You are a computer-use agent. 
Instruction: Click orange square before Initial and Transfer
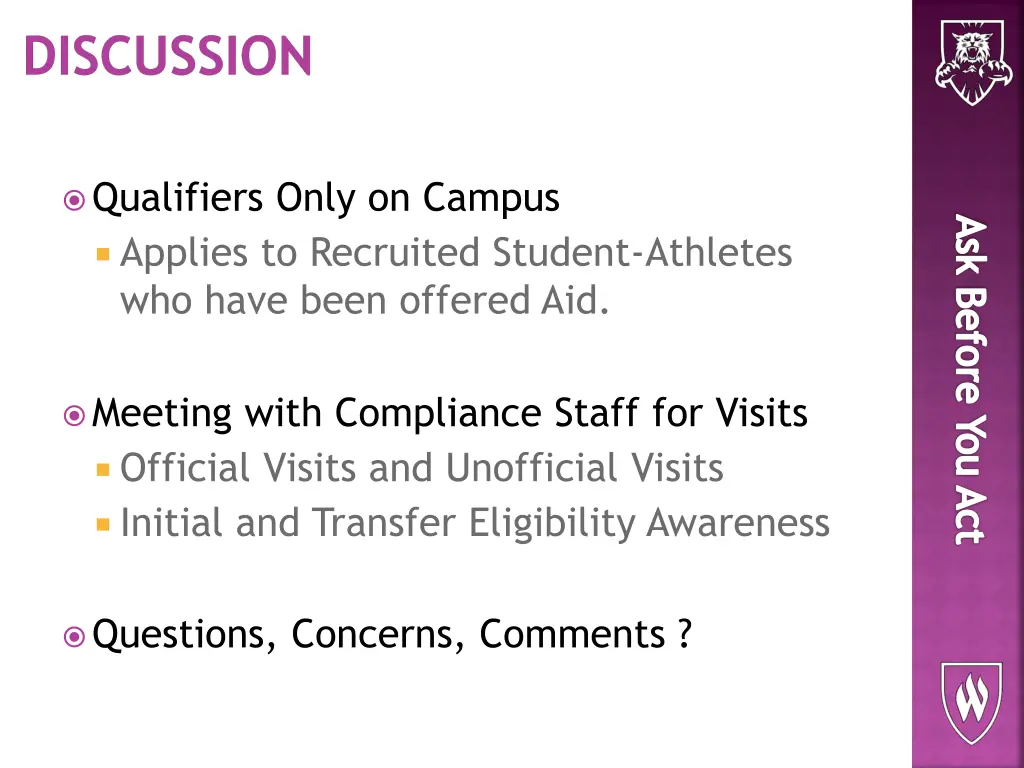tap(103, 524)
